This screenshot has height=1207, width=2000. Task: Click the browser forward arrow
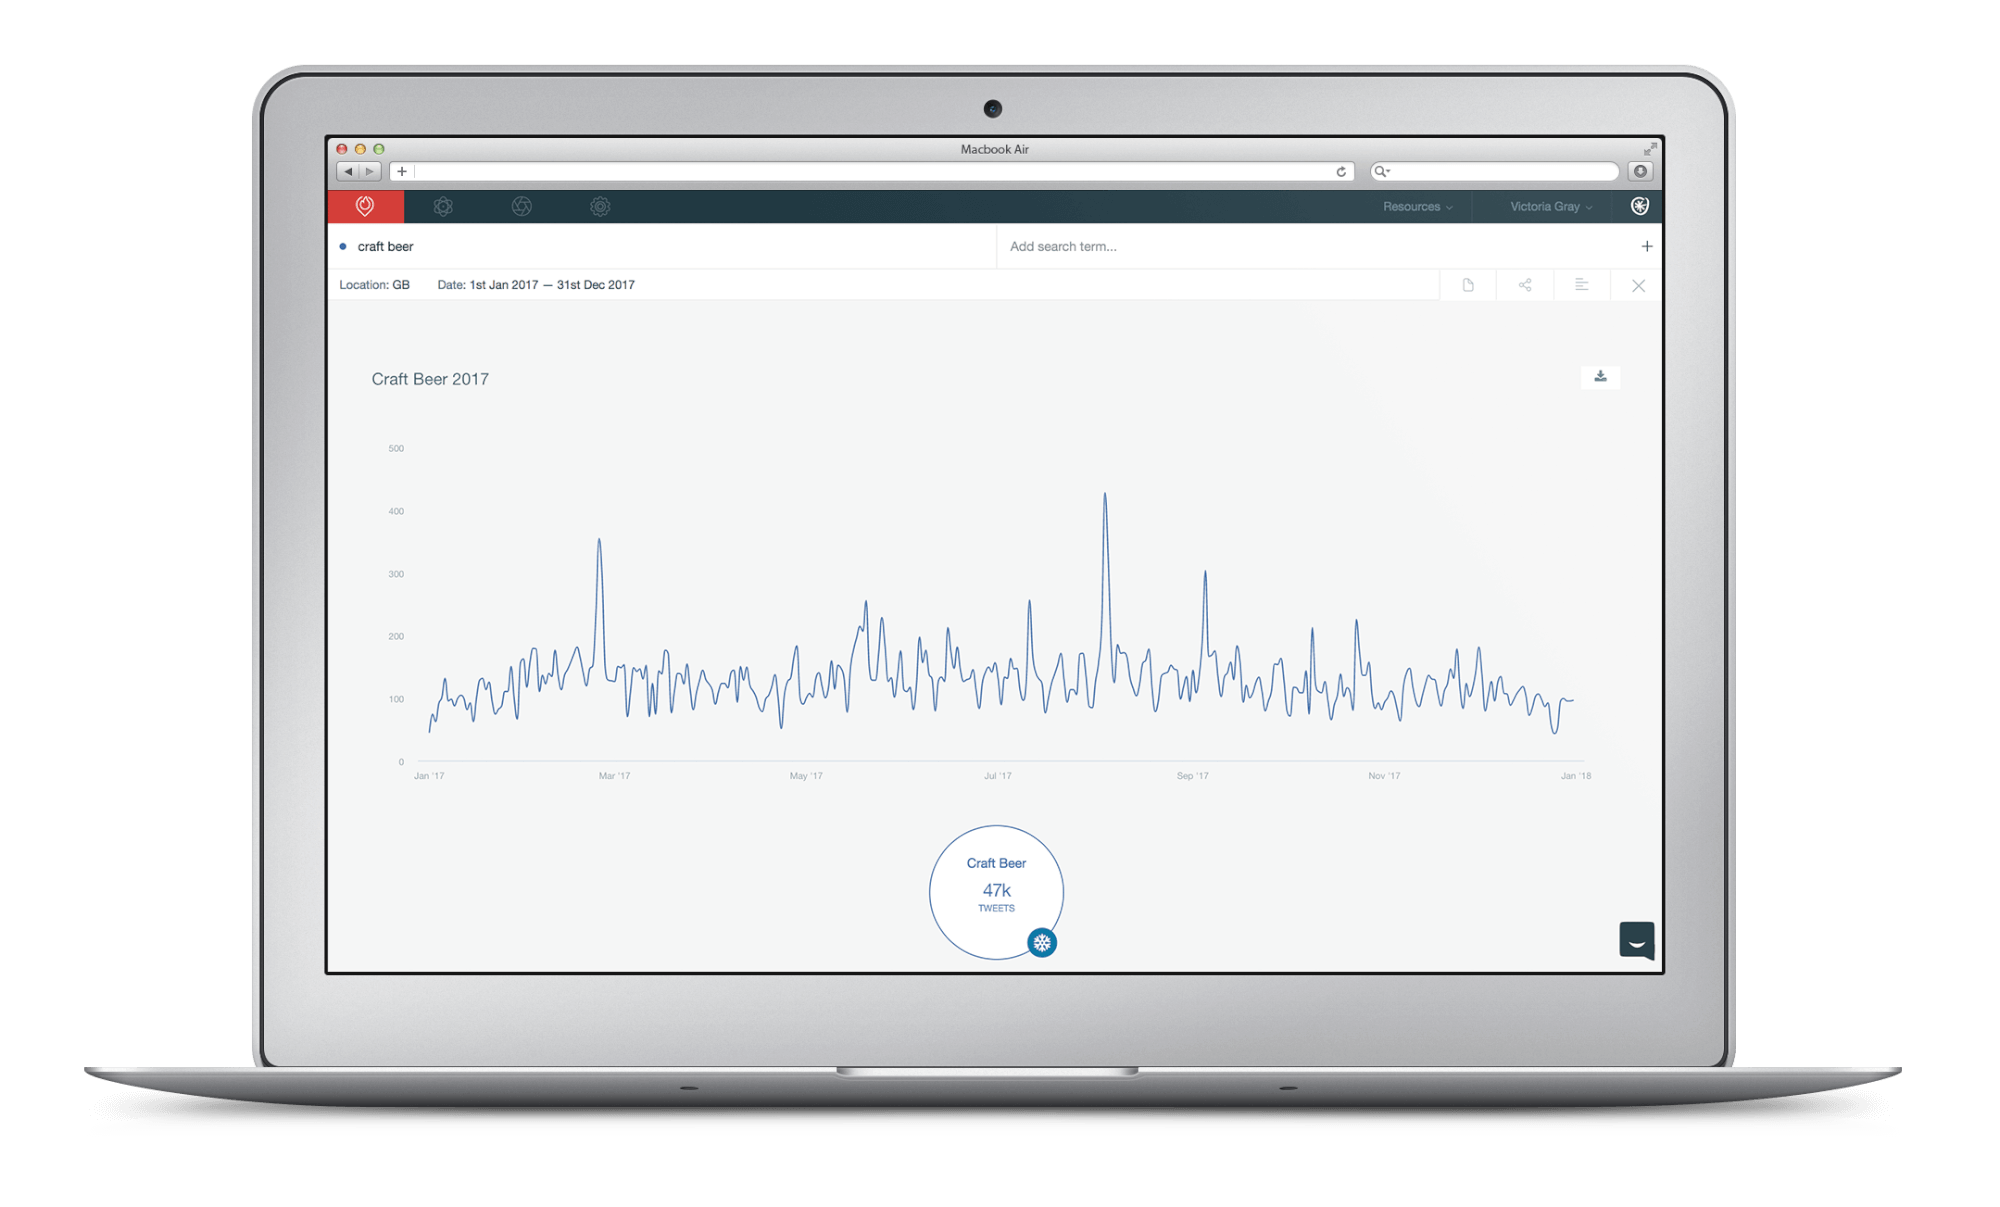point(370,172)
